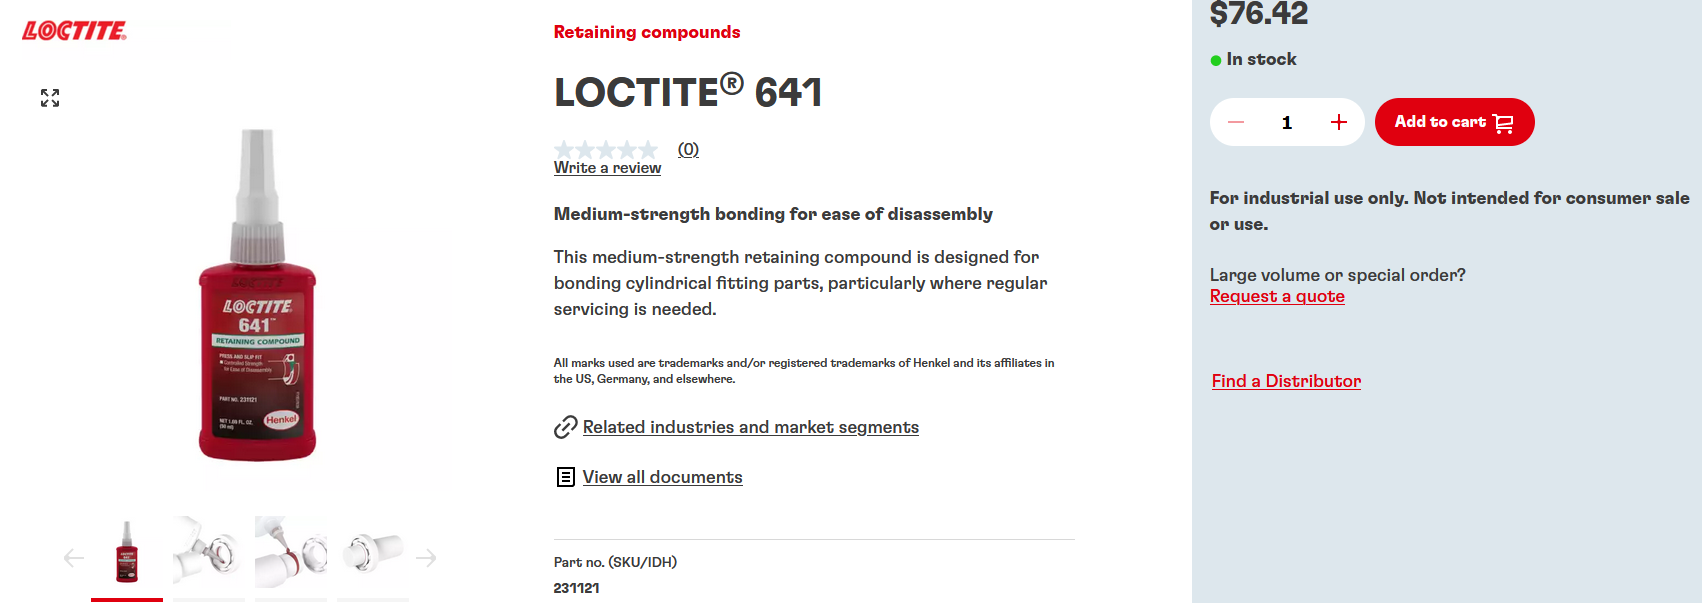The image size is (1702, 603).
Task: Click the Loctite logo
Action: (75, 31)
